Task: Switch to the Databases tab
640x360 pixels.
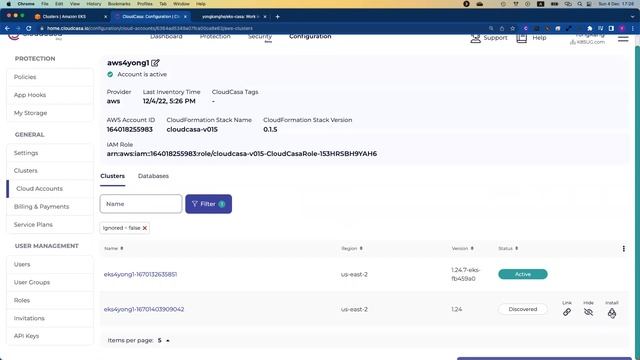Action: pos(153,176)
